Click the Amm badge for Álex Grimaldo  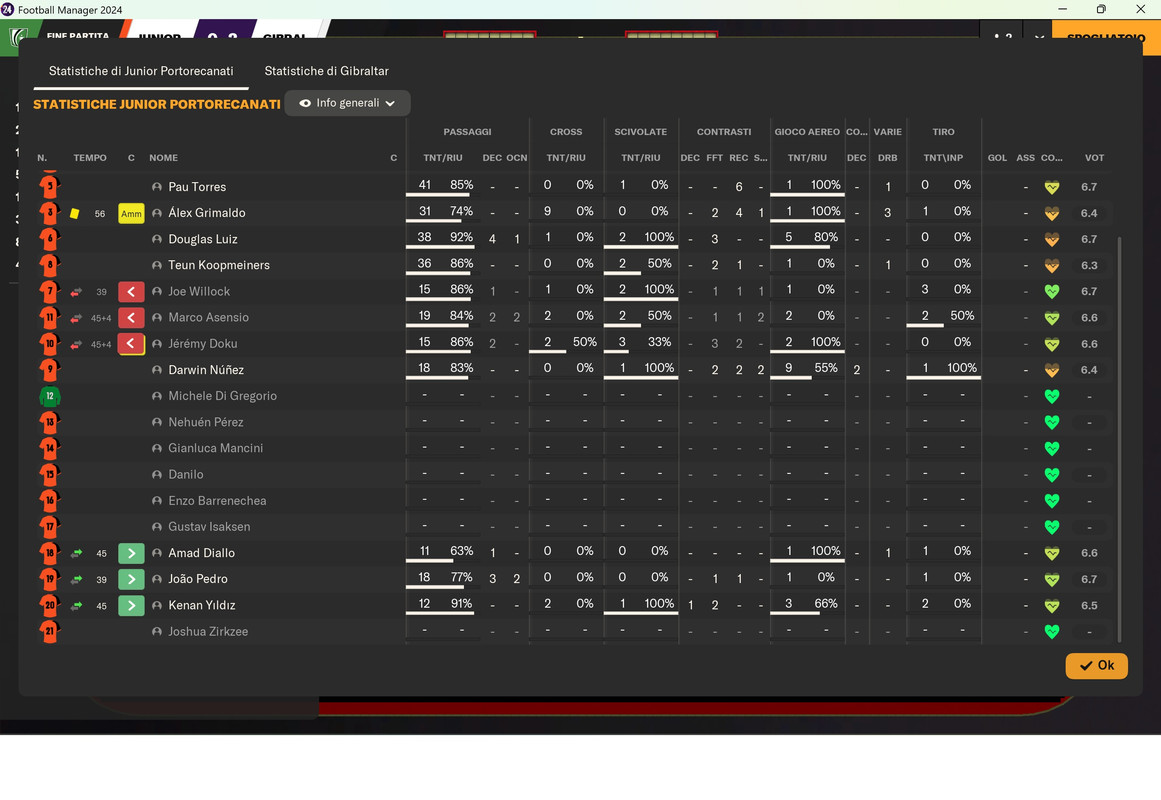coord(131,213)
